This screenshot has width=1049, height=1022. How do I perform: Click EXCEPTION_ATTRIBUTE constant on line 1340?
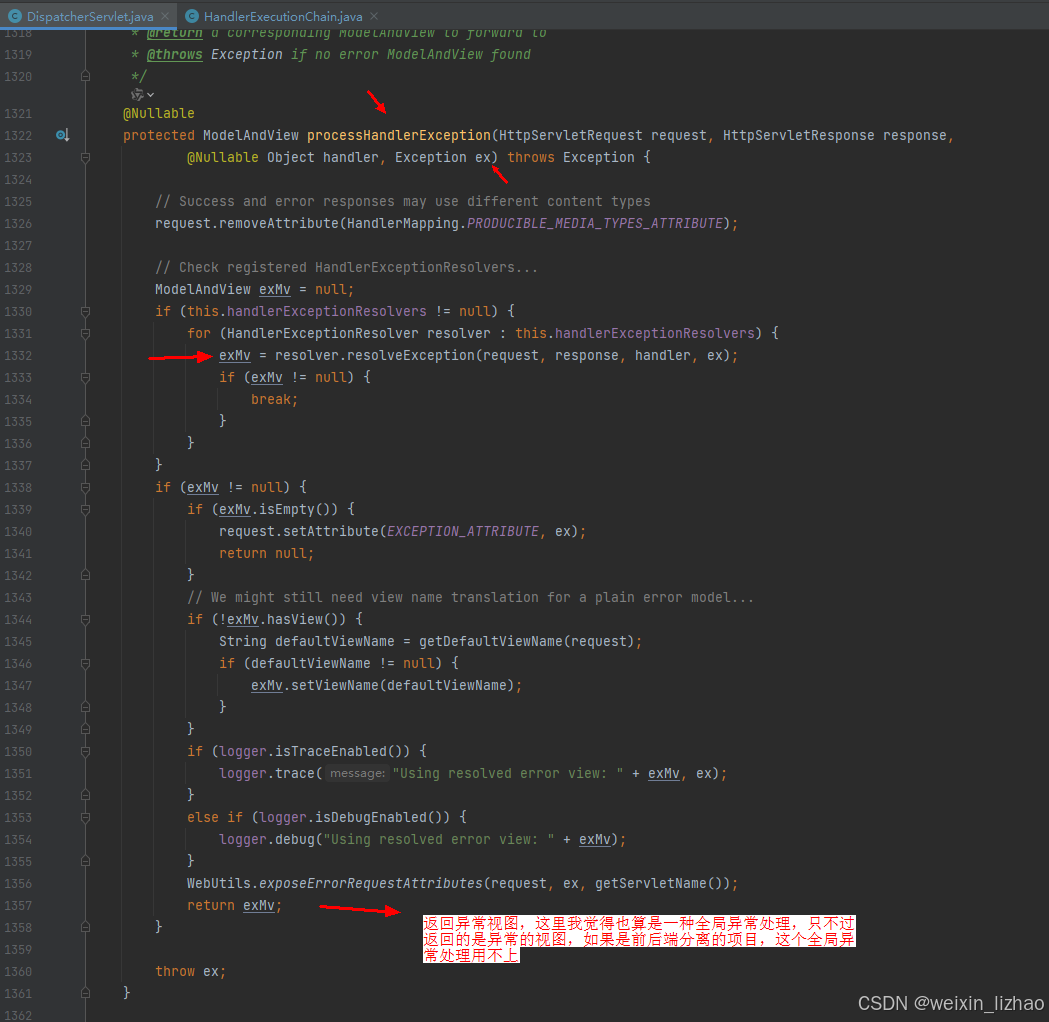(463, 532)
